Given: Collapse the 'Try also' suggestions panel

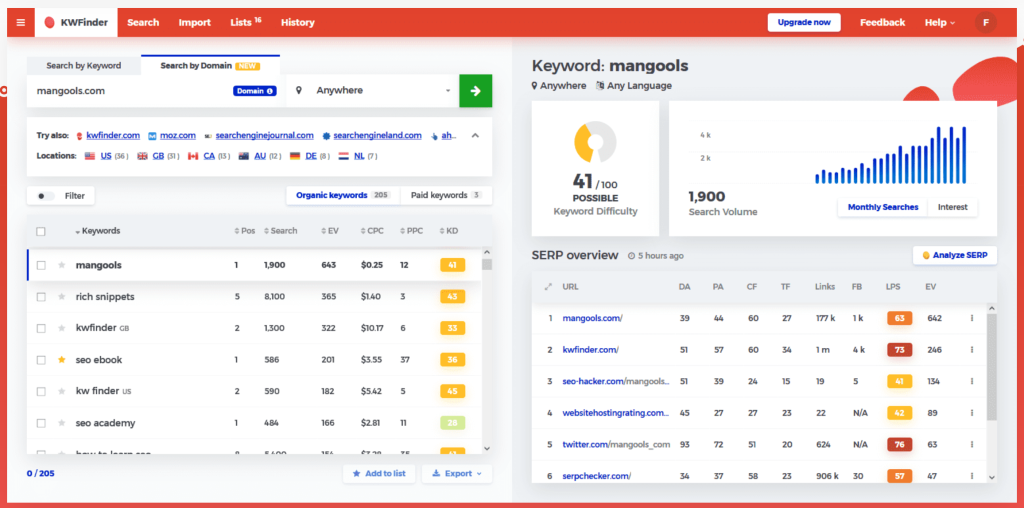Looking at the screenshot, I should coord(475,135).
